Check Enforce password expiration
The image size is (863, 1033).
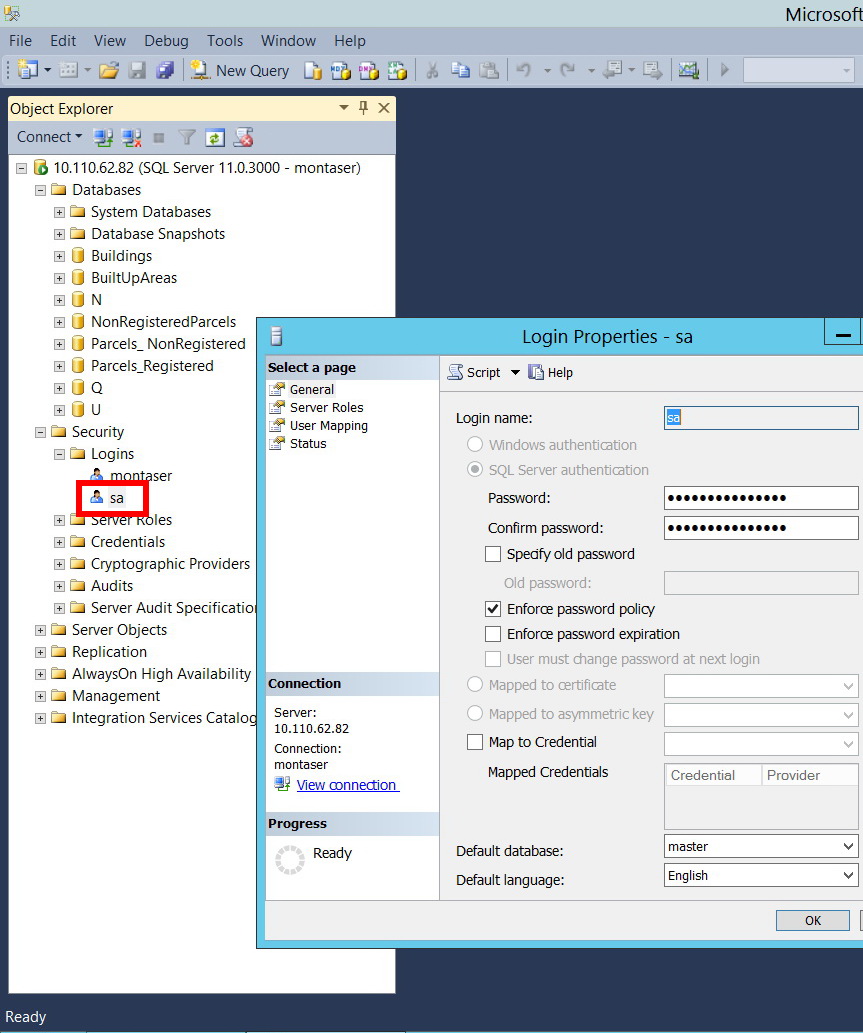click(x=493, y=634)
